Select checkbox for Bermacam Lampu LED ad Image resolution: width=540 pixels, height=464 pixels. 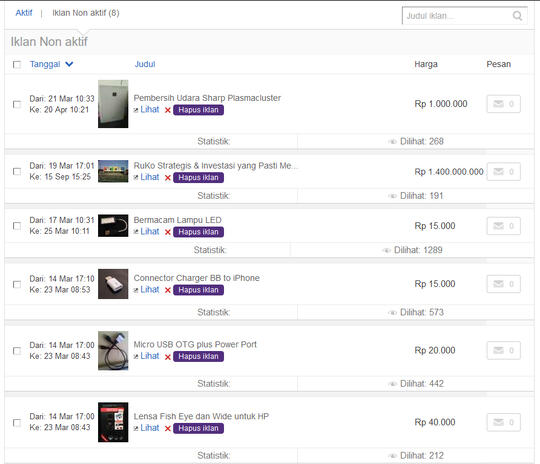pyautogui.click(x=17, y=226)
